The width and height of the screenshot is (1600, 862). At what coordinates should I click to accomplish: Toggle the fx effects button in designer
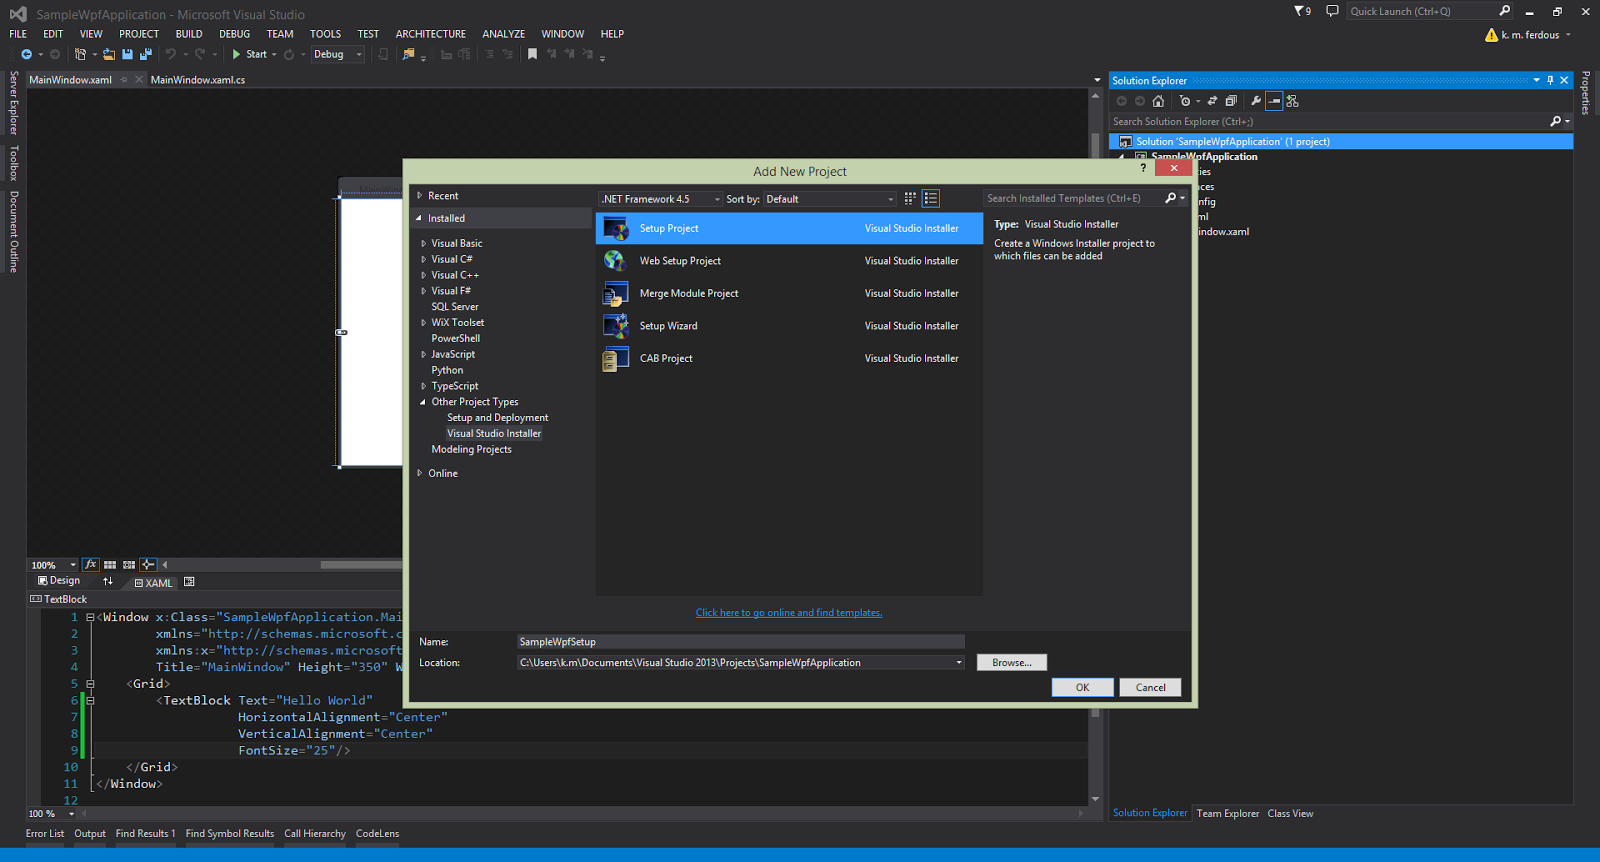[91, 565]
